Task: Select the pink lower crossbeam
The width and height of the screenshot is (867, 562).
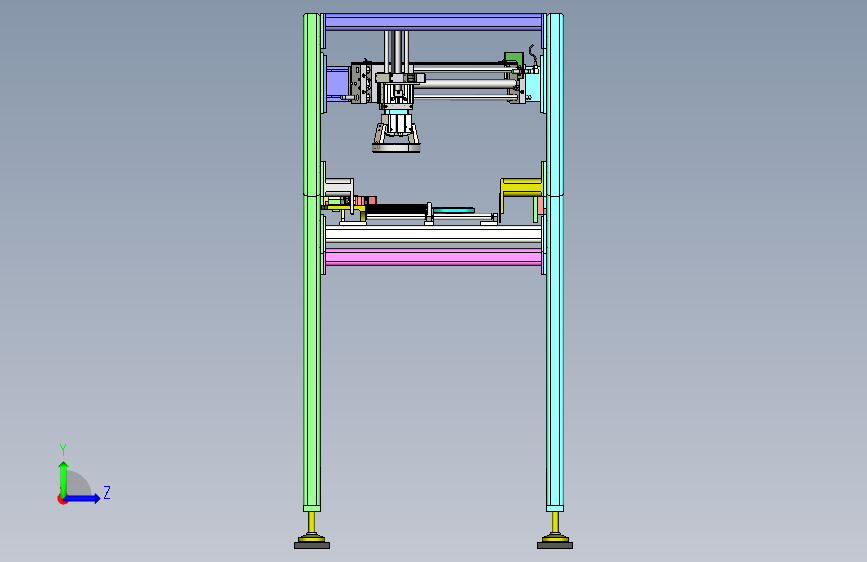Action: 433,257
